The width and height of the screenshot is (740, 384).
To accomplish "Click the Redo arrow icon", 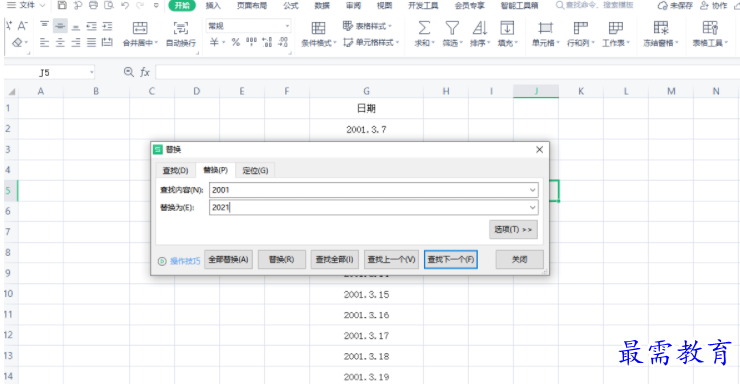I will click(140, 5).
